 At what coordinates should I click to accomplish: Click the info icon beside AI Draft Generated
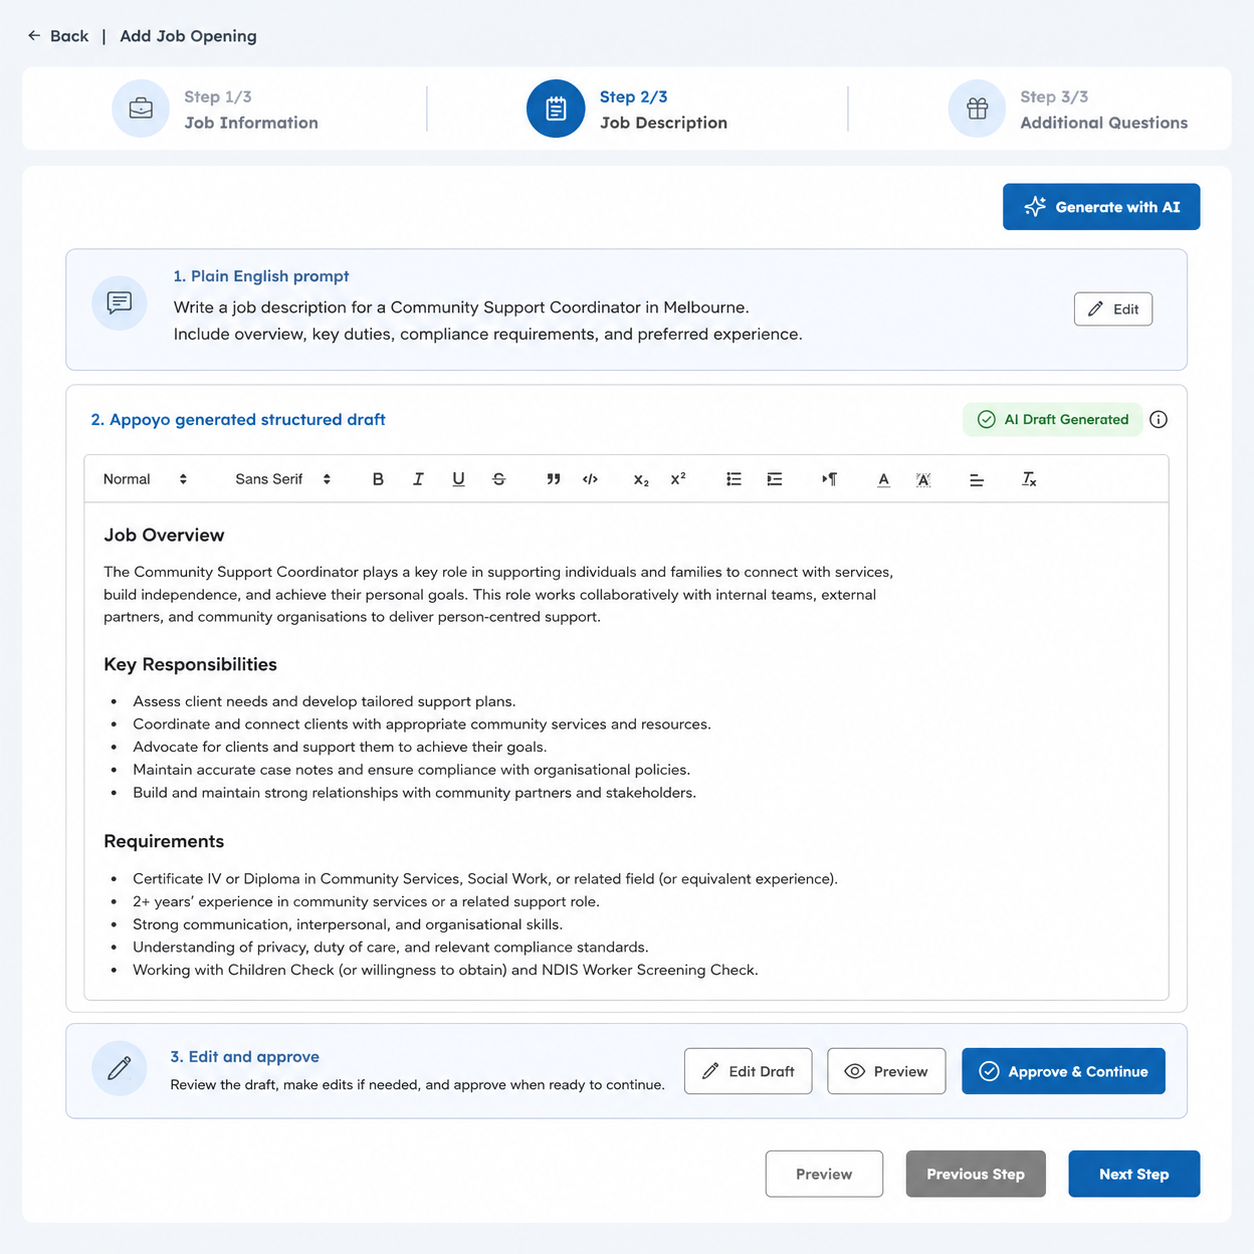1158,419
